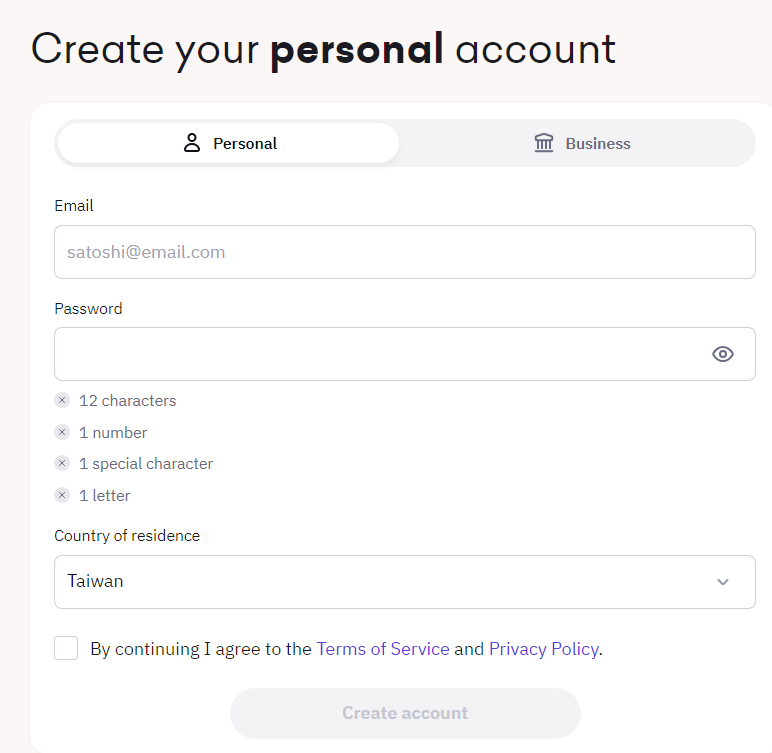Click the x icon beside 1 letter
This screenshot has height=753, width=772.
tap(62, 495)
